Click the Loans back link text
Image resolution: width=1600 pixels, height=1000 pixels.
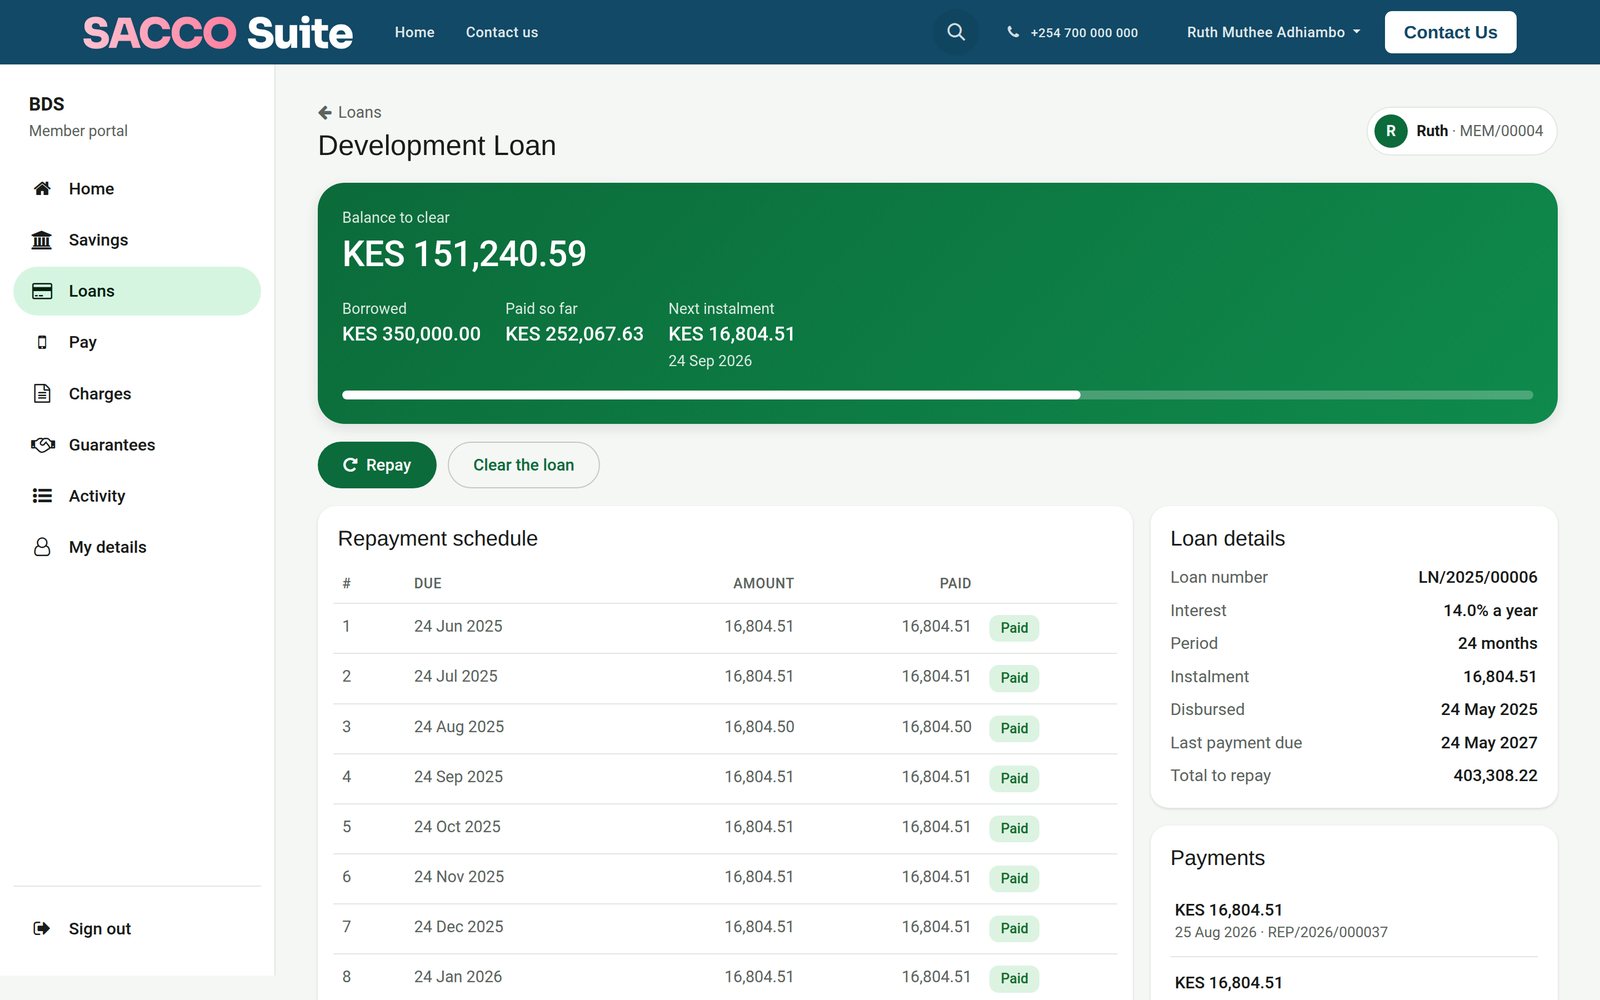point(360,112)
